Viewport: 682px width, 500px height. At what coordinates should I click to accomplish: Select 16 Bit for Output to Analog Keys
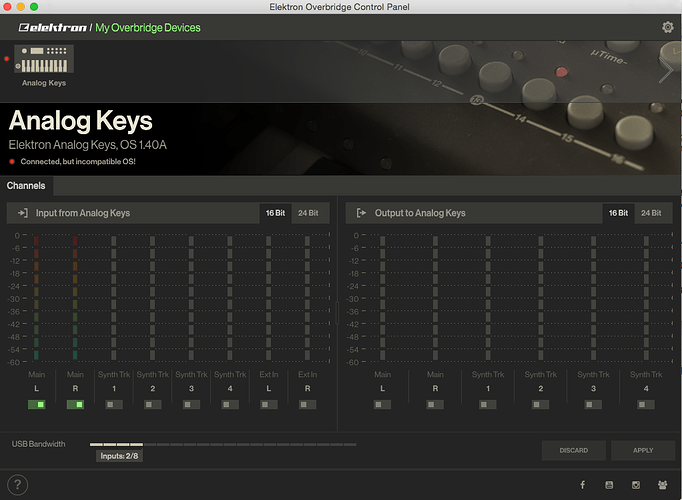pos(618,213)
